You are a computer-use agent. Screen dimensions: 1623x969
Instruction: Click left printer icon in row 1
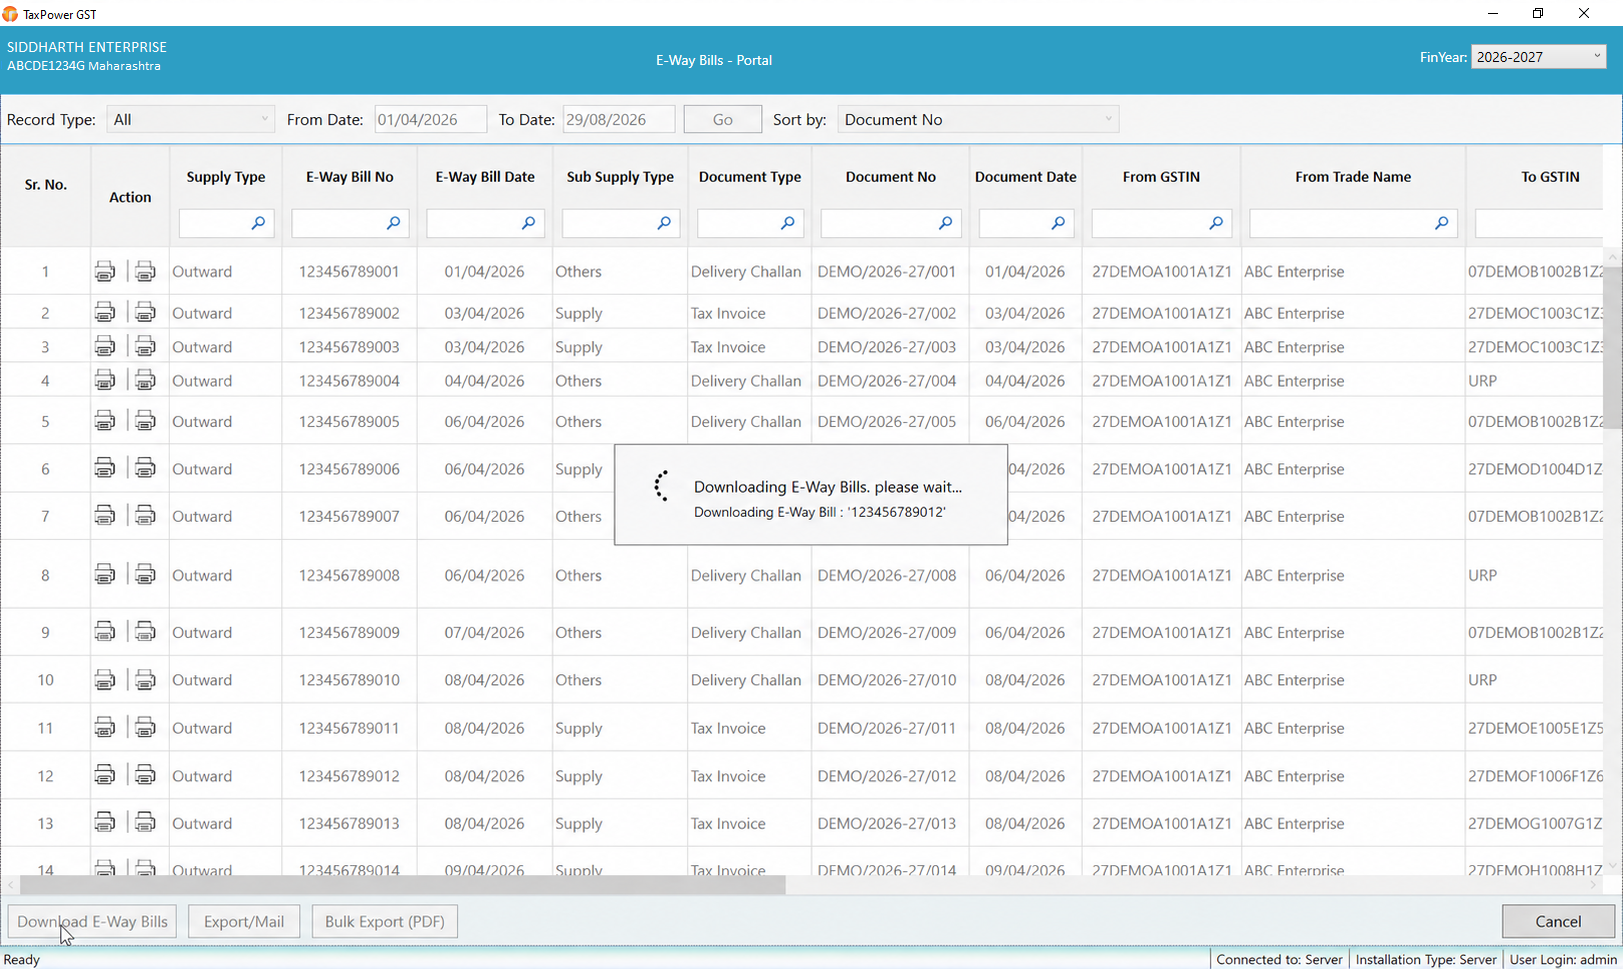point(105,271)
